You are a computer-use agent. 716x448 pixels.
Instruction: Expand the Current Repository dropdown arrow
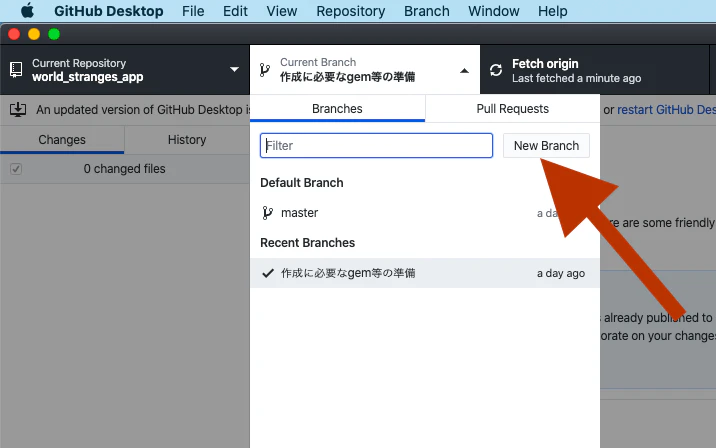[x=234, y=69]
